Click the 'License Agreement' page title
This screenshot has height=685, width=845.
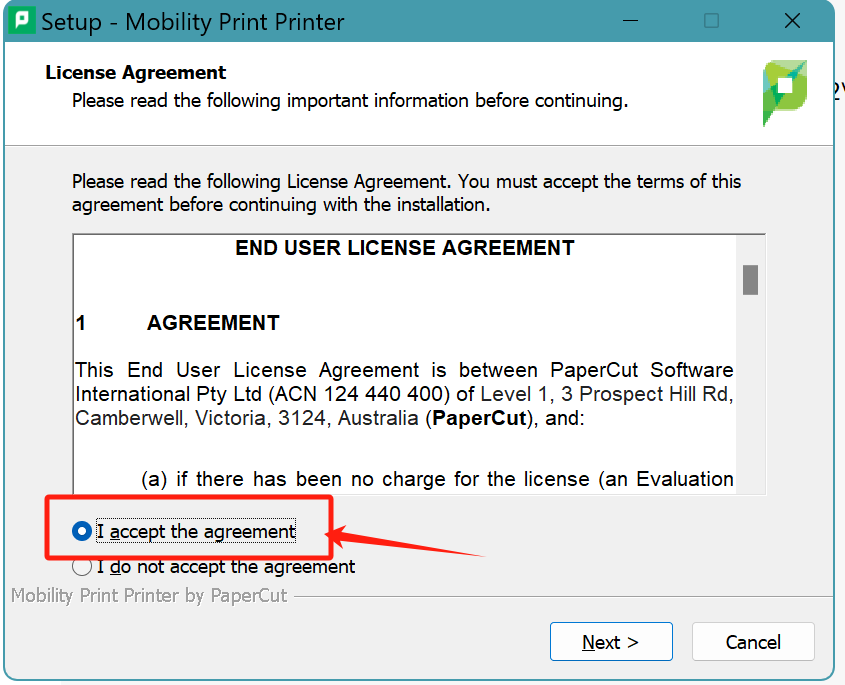pyautogui.click(x=136, y=72)
